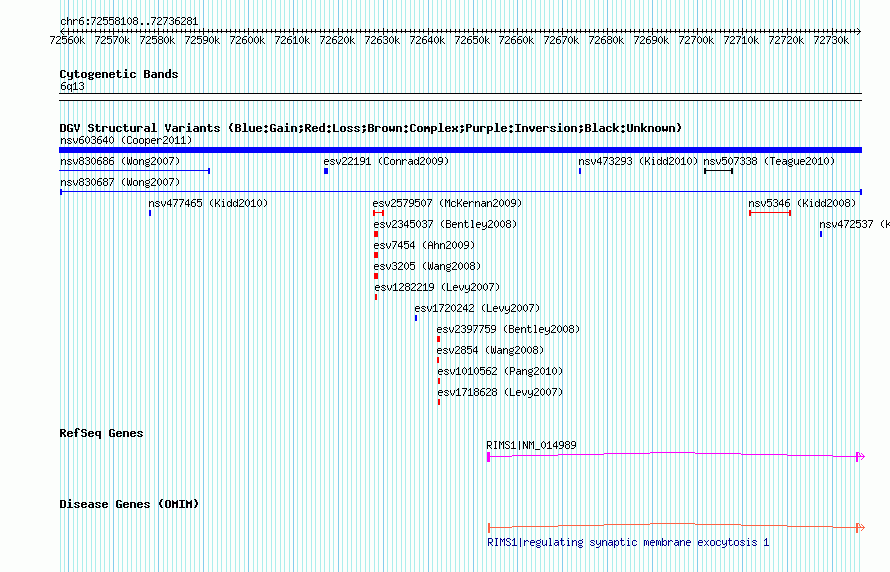Click the red esv2579507 (McKernan2009) glyph

coord(378,213)
